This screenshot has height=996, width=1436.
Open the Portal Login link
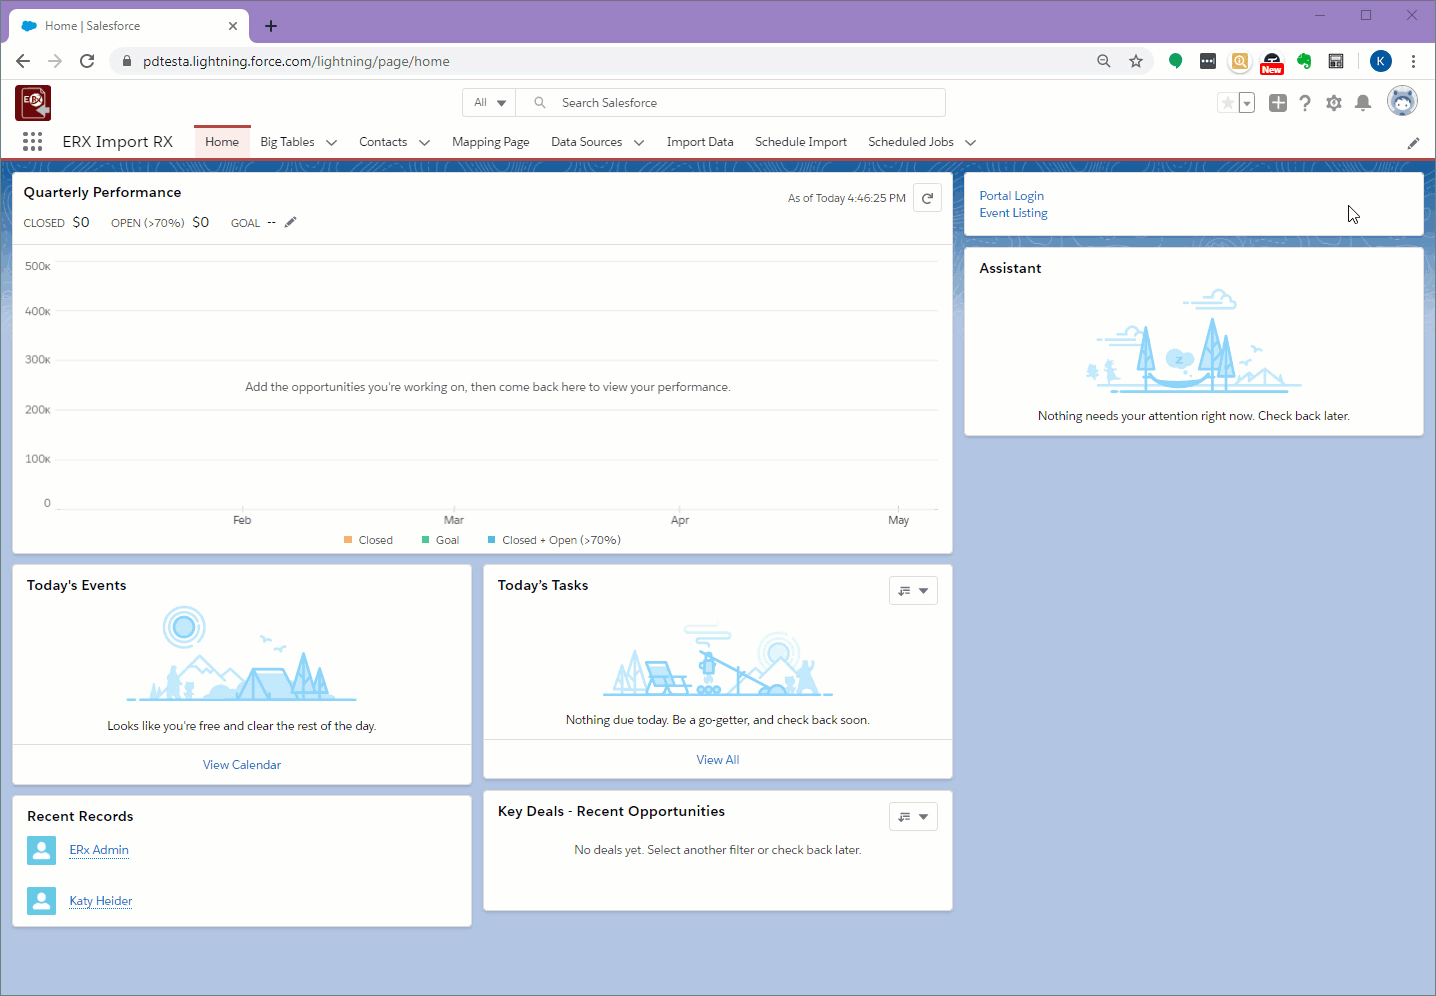click(x=1011, y=196)
